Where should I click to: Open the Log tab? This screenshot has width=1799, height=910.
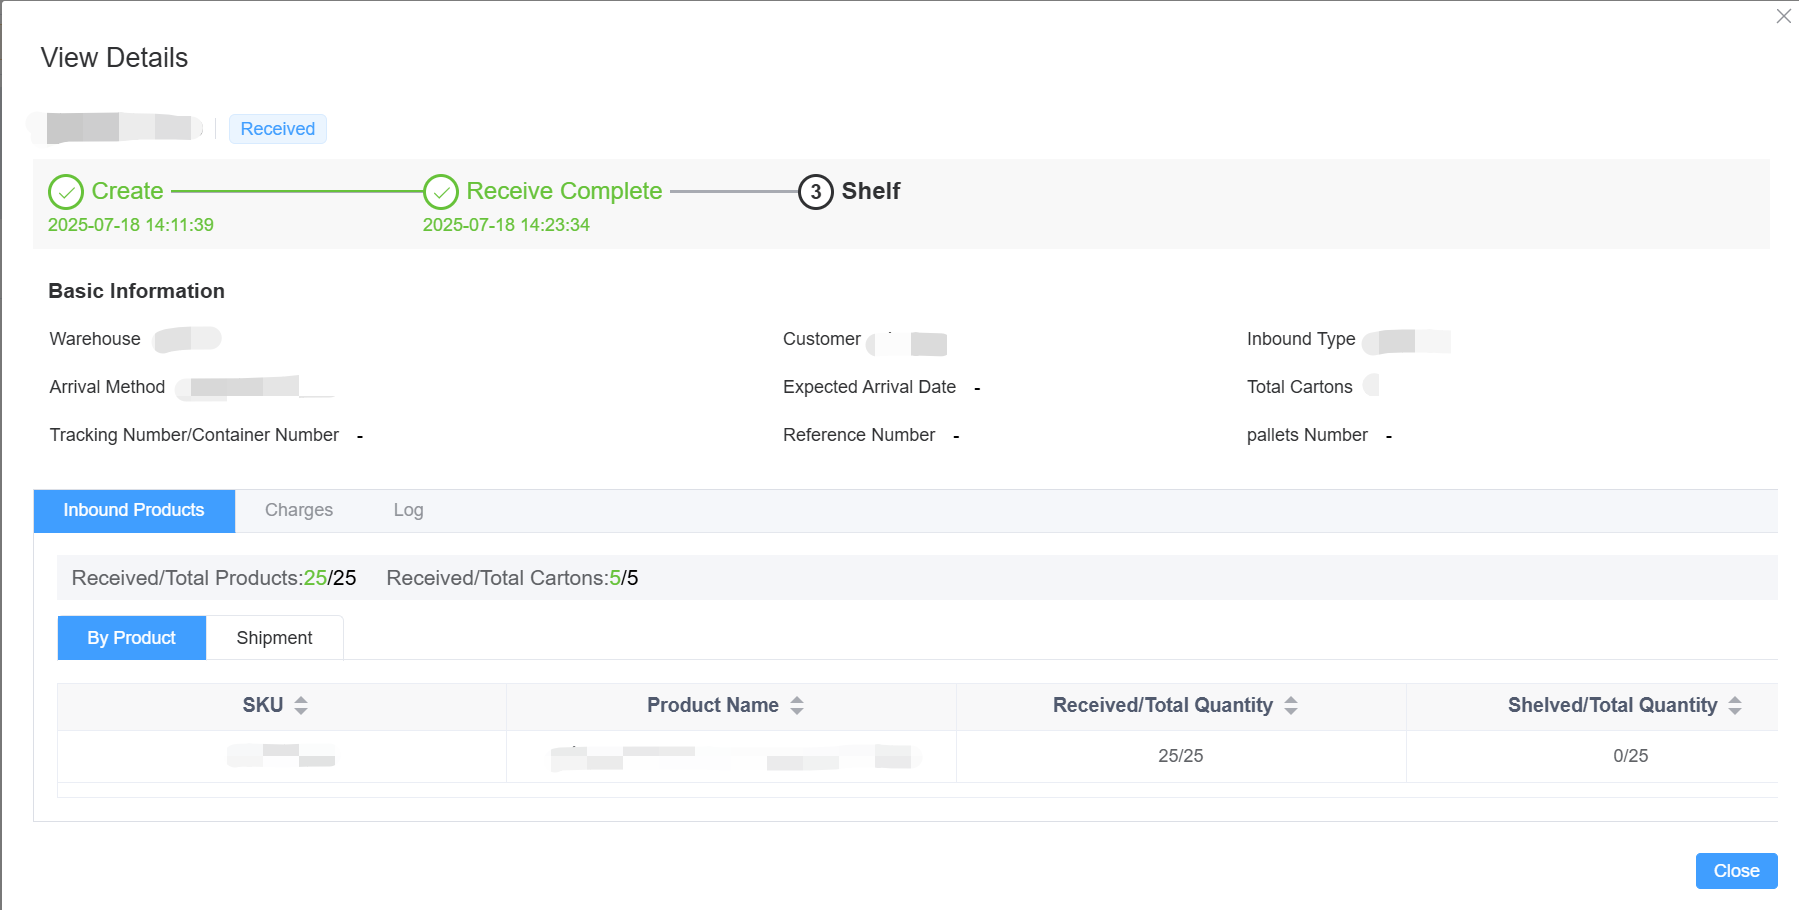click(408, 510)
